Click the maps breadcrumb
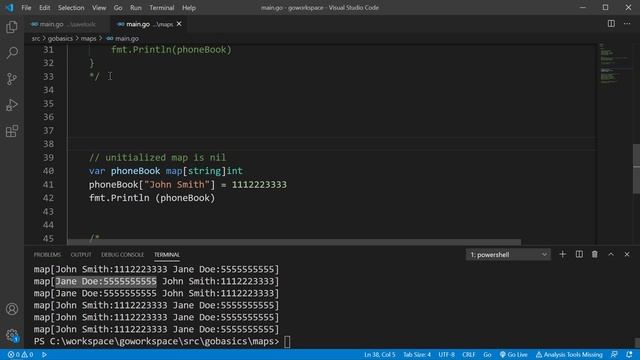 click(88, 38)
